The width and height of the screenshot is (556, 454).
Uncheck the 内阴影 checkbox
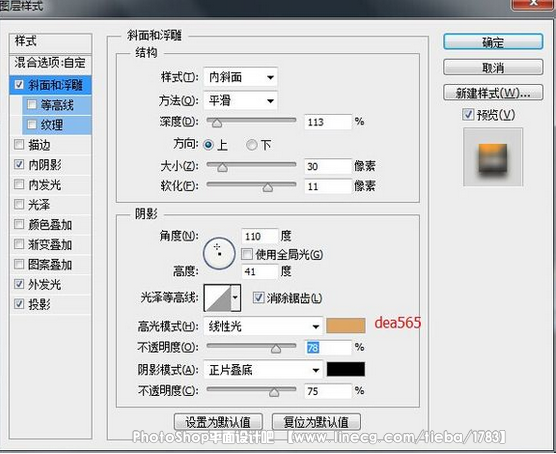(x=19, y=164)
